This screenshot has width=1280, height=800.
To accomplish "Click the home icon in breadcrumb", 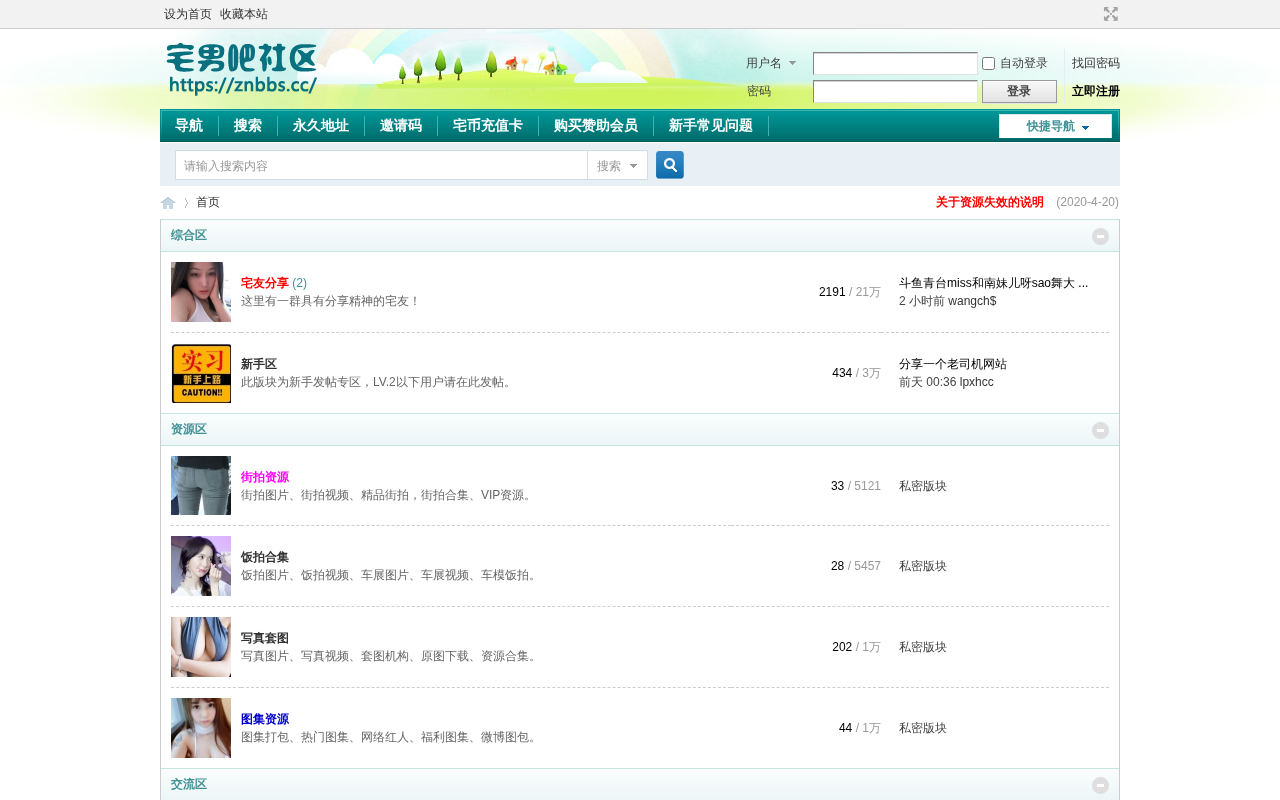I will (168, 203).
